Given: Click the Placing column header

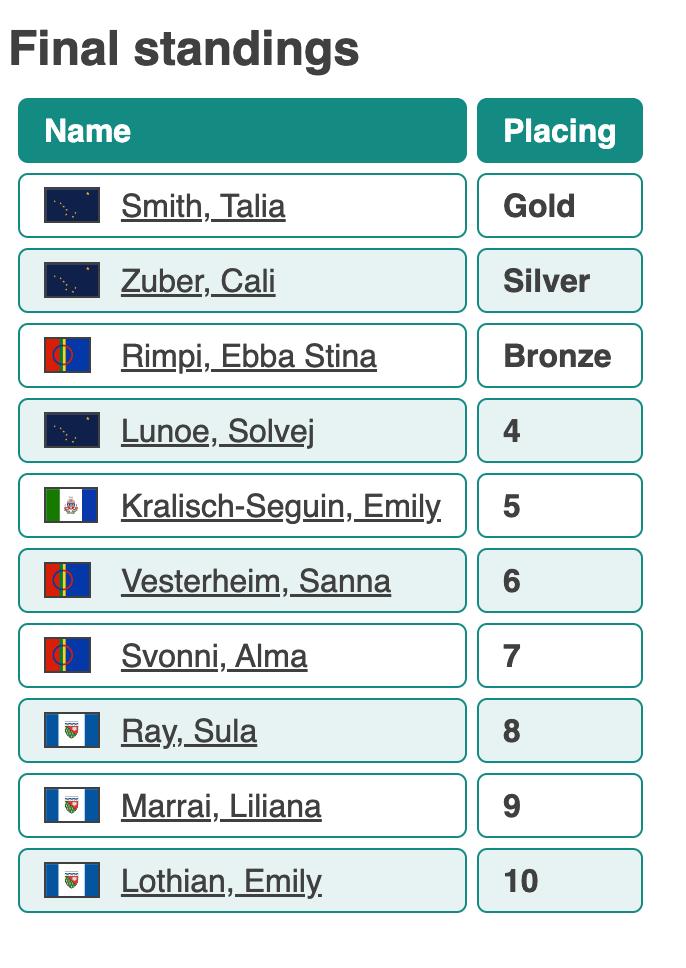Looking at the screenshot, I should coord(559,131).
